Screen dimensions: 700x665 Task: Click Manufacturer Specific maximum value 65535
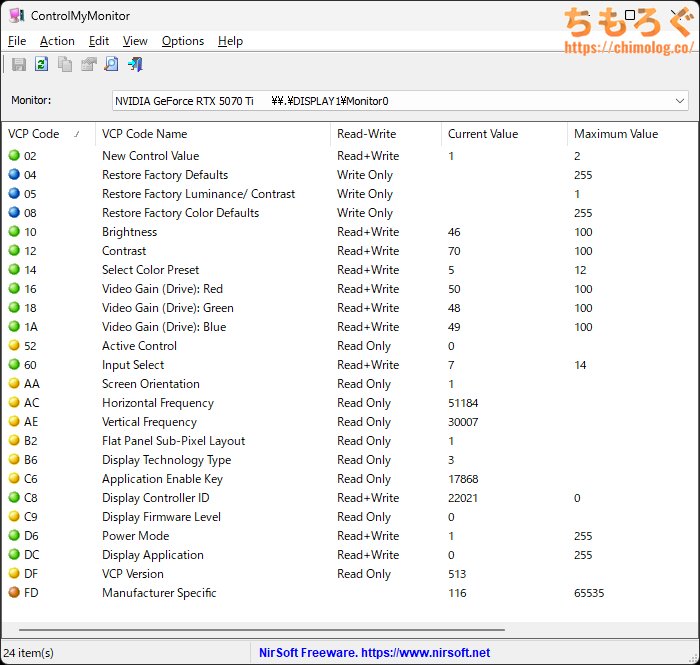click(x=589, y=593)
